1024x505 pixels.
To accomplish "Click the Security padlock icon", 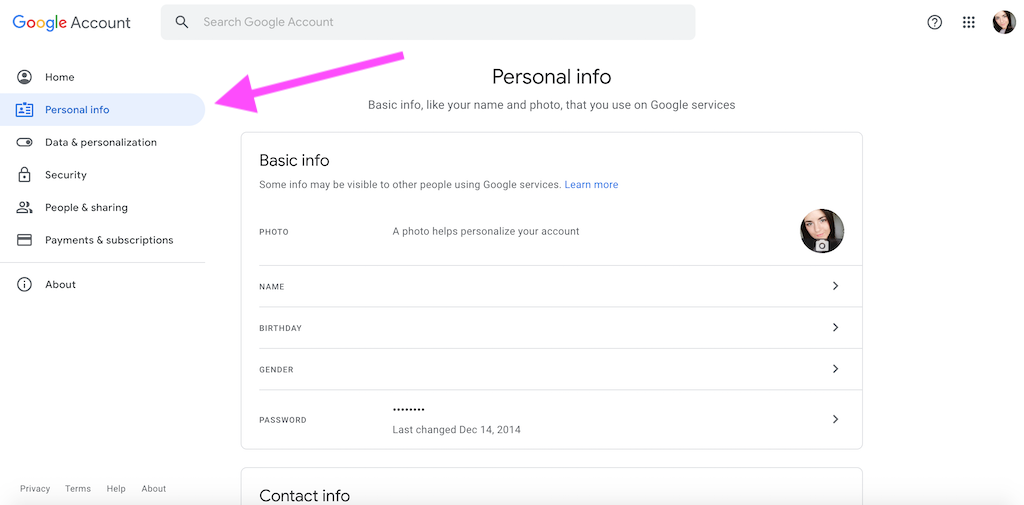I will tap(24, 175).
